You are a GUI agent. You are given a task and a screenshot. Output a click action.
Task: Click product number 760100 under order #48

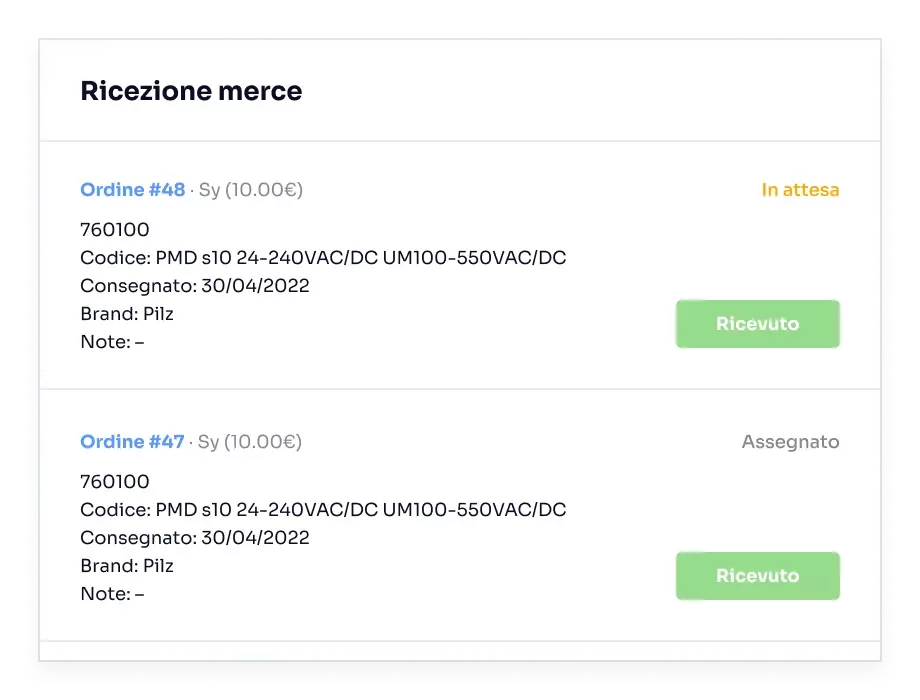tap(114, 231)
